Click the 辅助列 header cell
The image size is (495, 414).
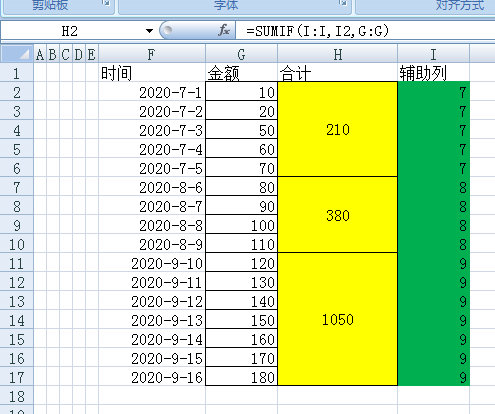coord(433,72)
